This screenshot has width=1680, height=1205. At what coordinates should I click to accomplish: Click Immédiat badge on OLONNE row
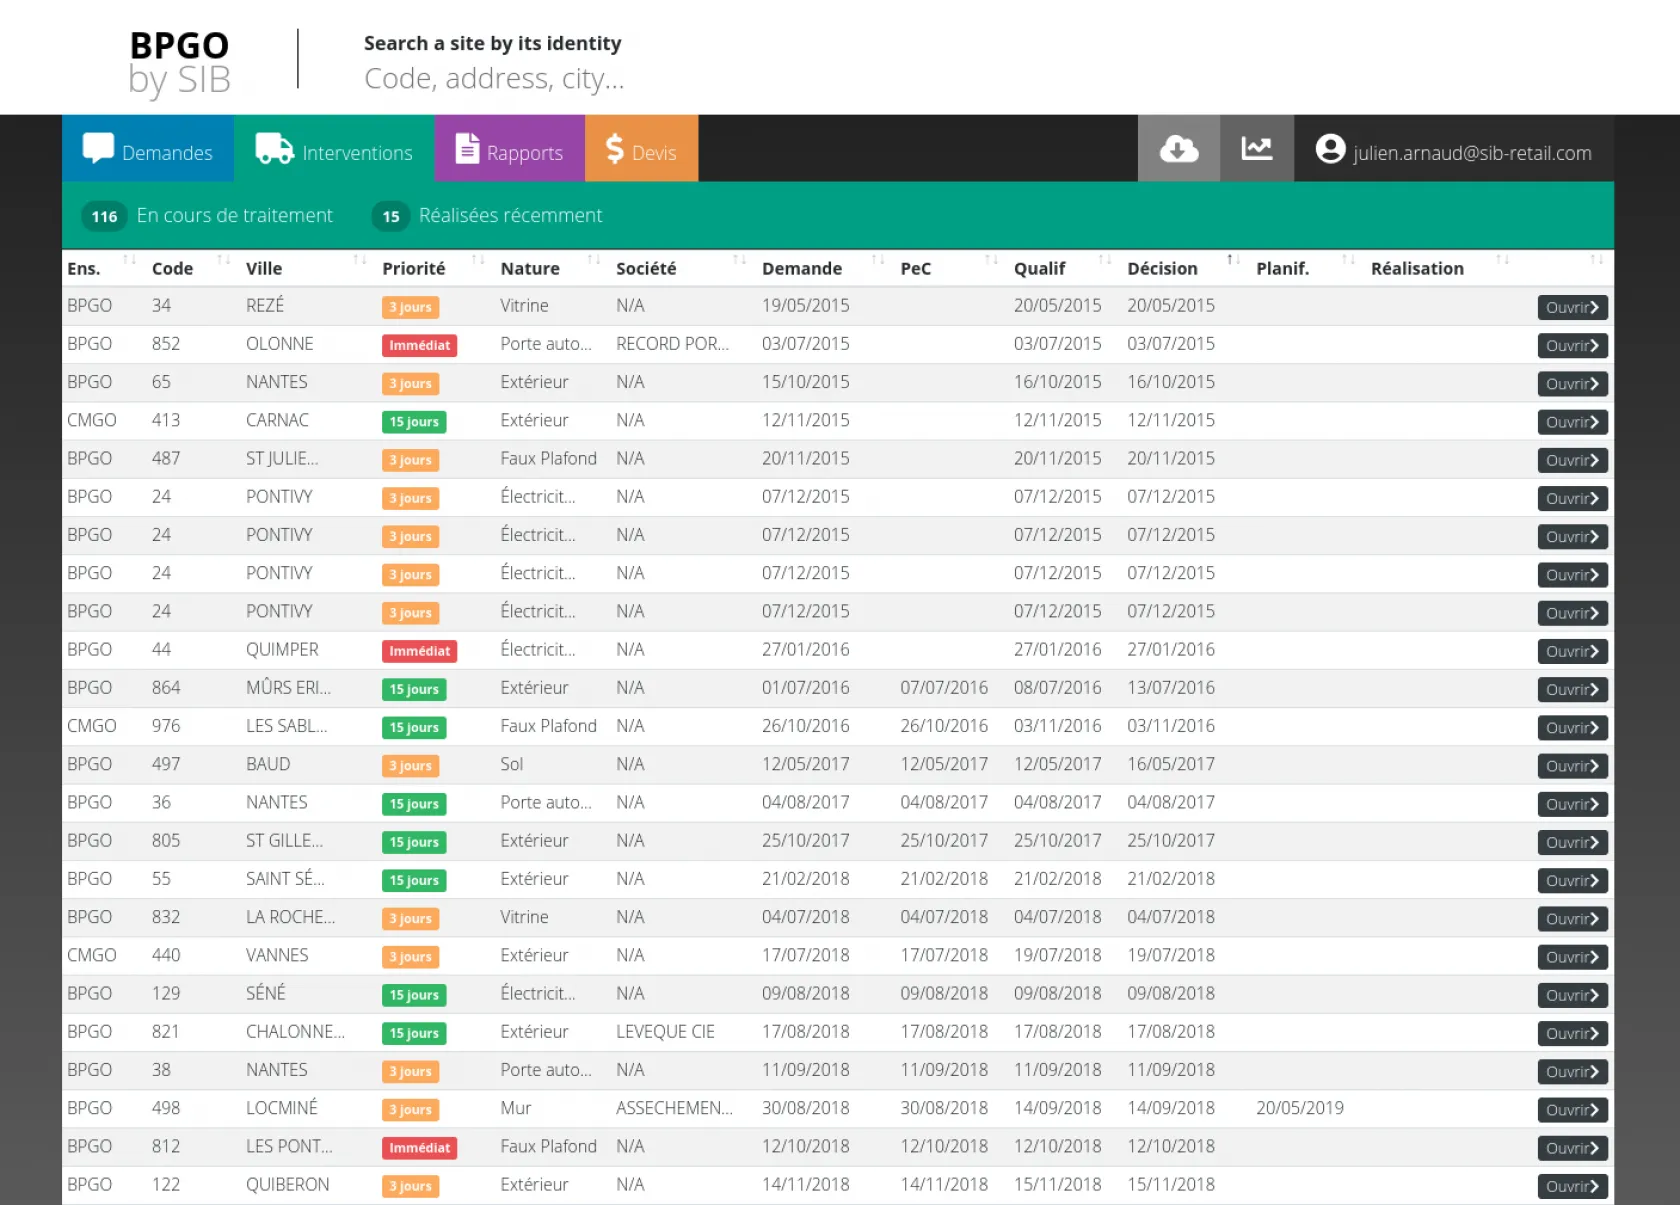(419, 345)
